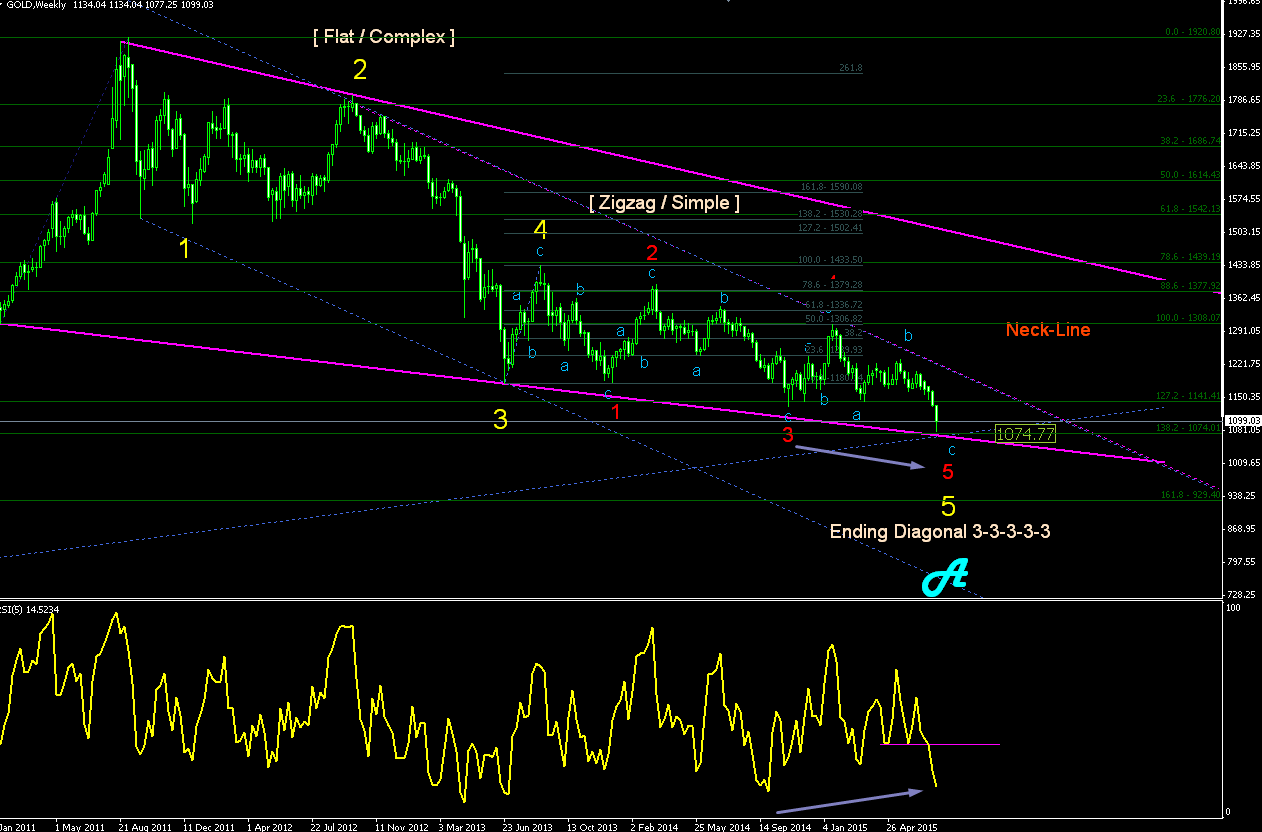
Task: Select the [ Zigzag / Simple ] annotation
Action: coord(665,203)
